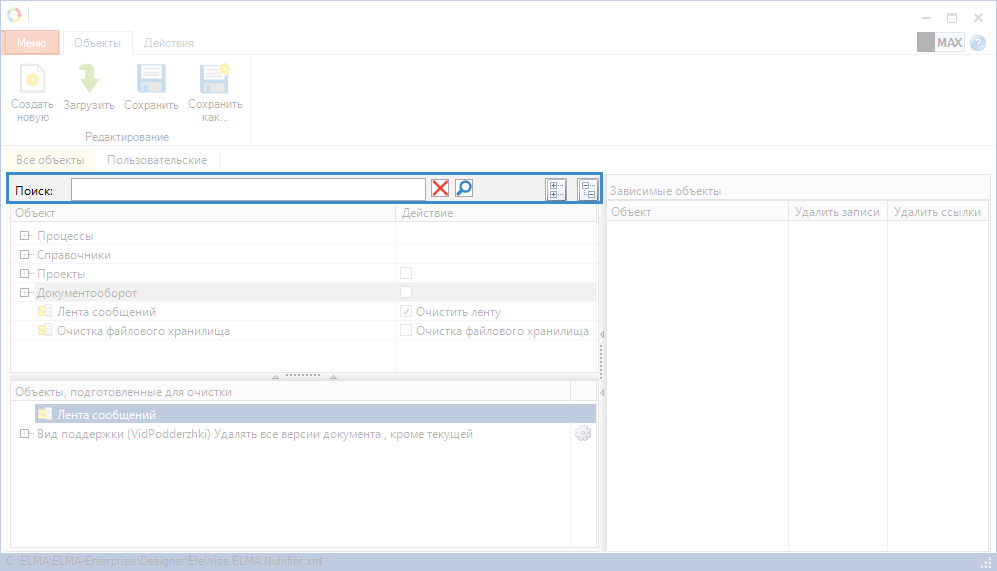
Task: Collapse the Документооборот tree node
Action: pos(24,293)
